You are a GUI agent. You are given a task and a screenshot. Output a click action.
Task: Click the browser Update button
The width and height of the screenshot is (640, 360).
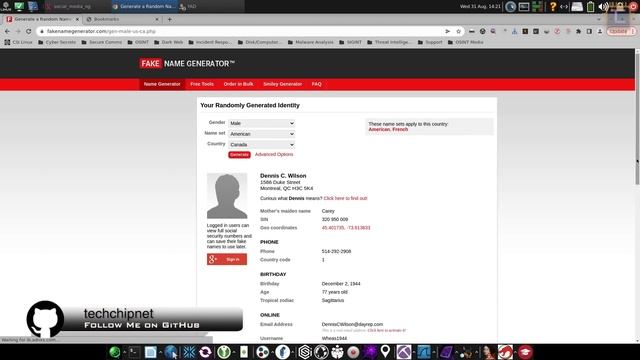click(x=620, y=31)
